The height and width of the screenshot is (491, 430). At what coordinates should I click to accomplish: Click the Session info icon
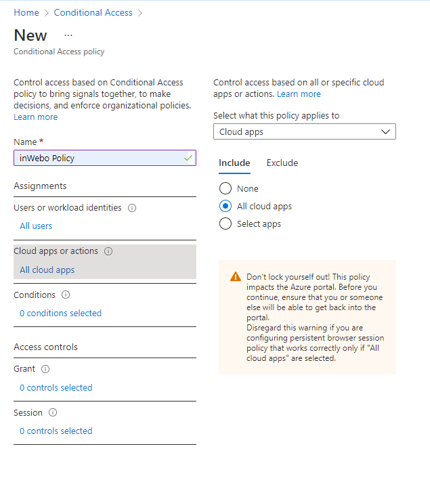tap(53, 413)
